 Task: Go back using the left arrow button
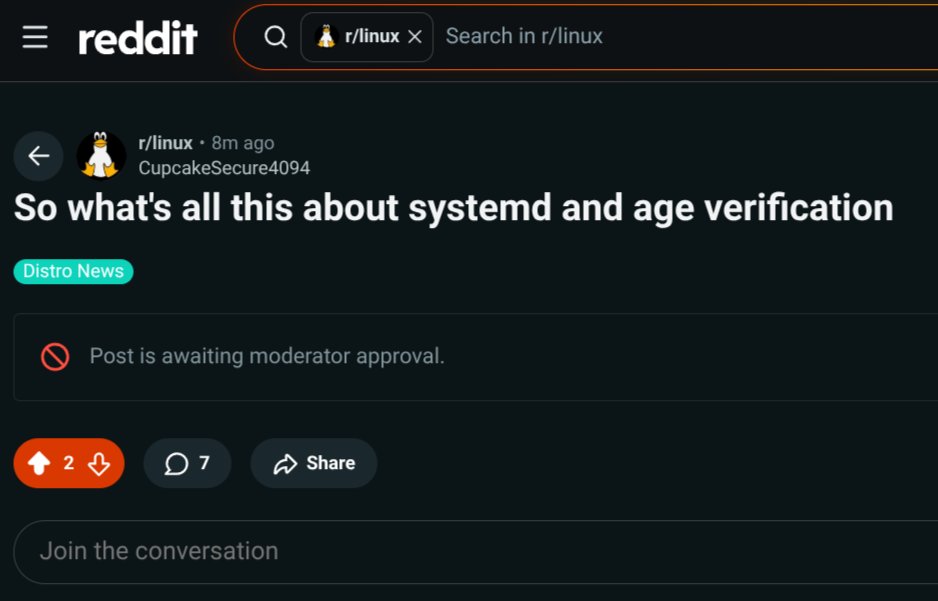point(39,155)
